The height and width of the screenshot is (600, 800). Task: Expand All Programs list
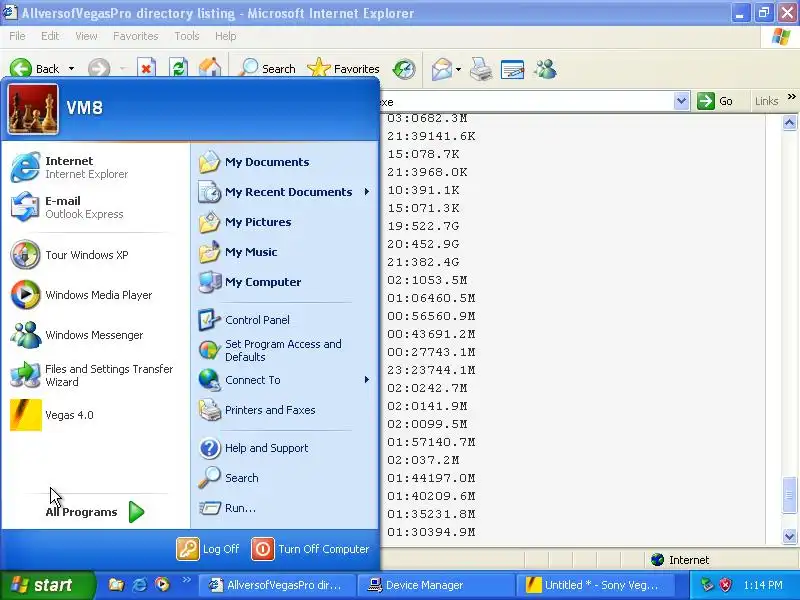click(x=95, y=512)
